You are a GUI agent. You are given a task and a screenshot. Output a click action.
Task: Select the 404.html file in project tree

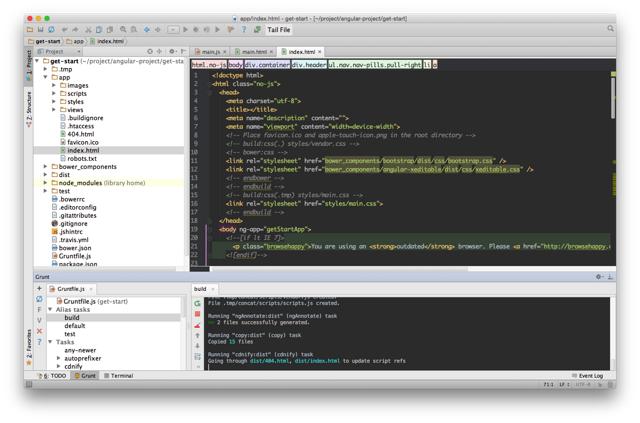tap(81, 133)
